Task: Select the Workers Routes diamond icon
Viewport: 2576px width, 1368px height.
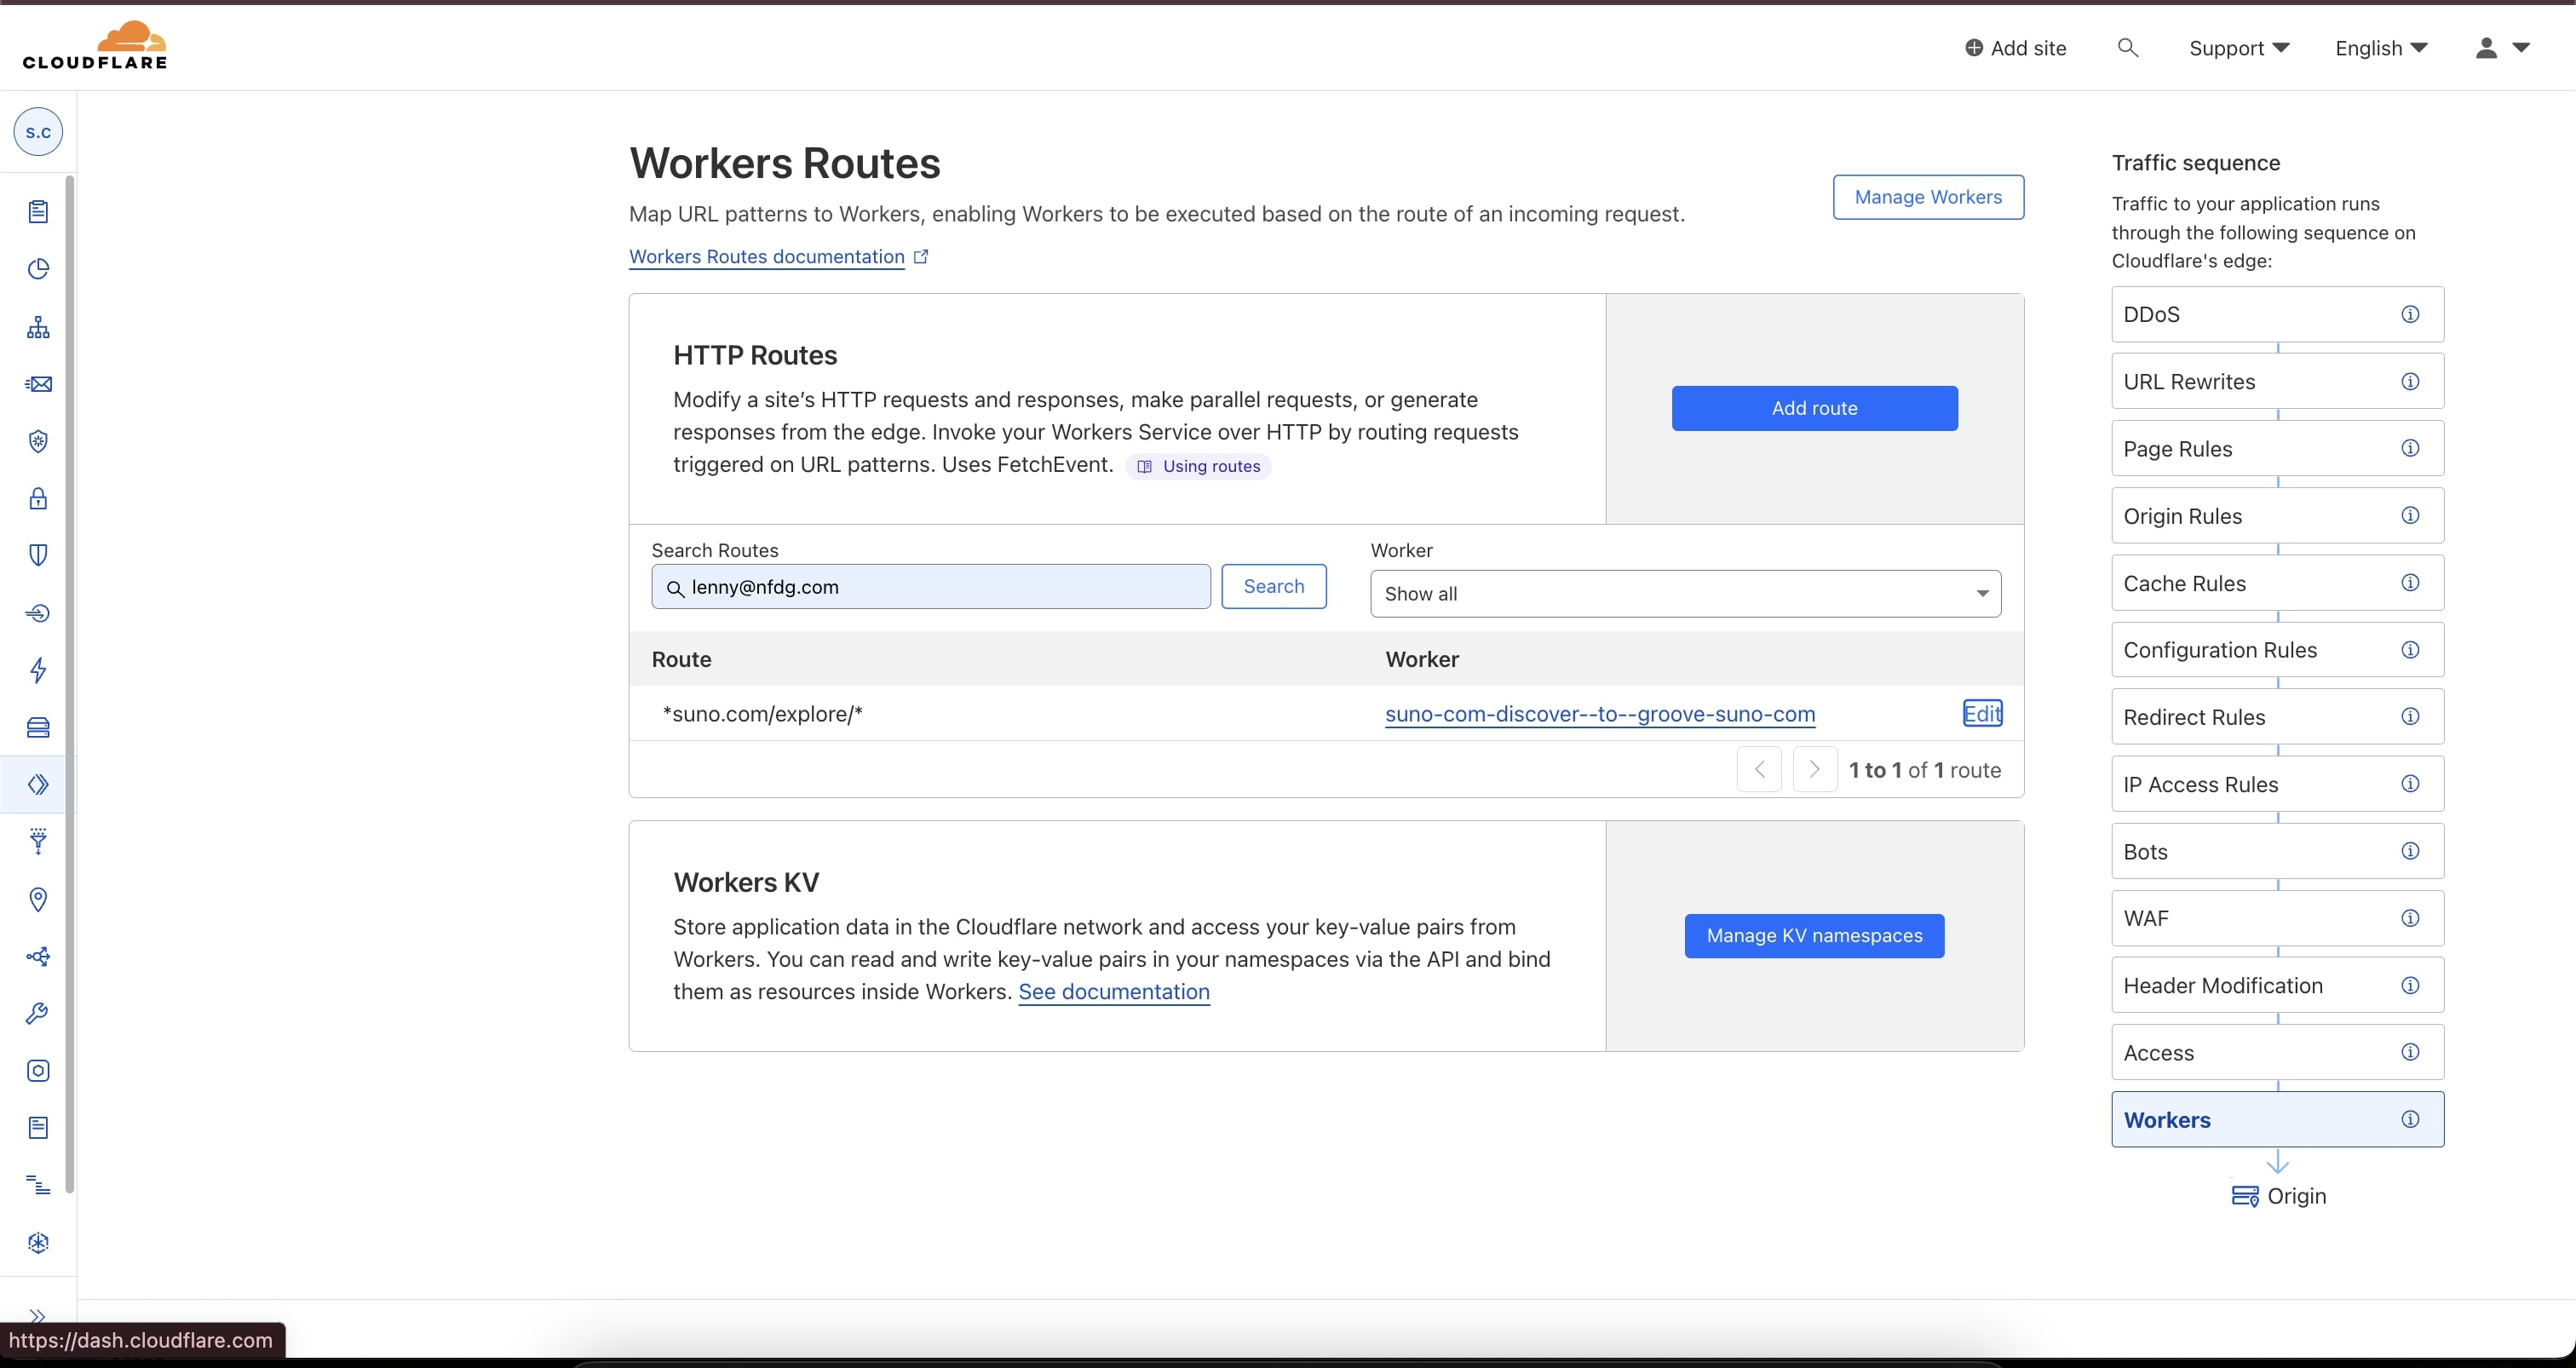Action: 38,784
